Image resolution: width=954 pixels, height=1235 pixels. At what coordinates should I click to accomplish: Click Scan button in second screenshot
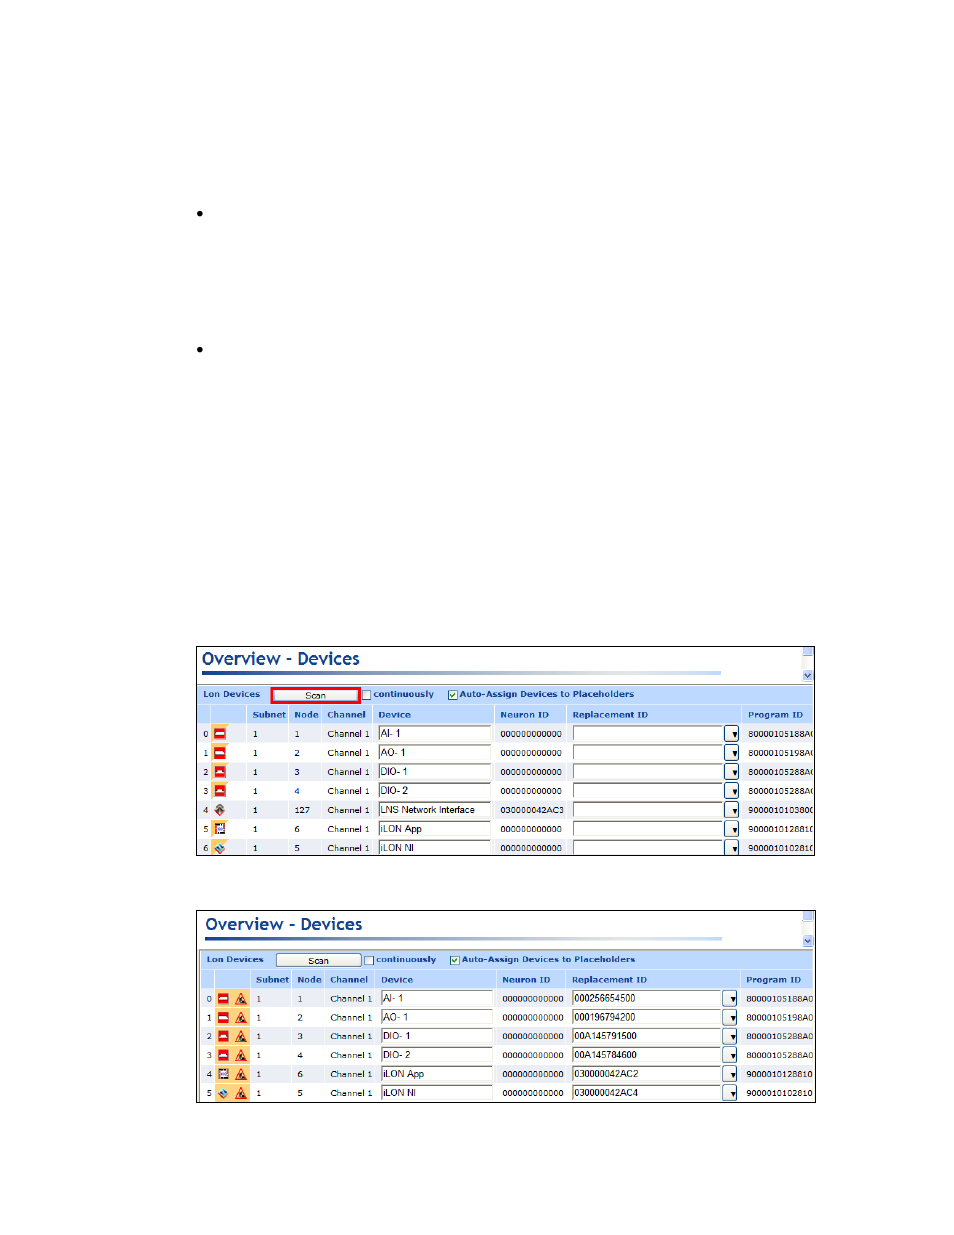[x=318, y=961]
